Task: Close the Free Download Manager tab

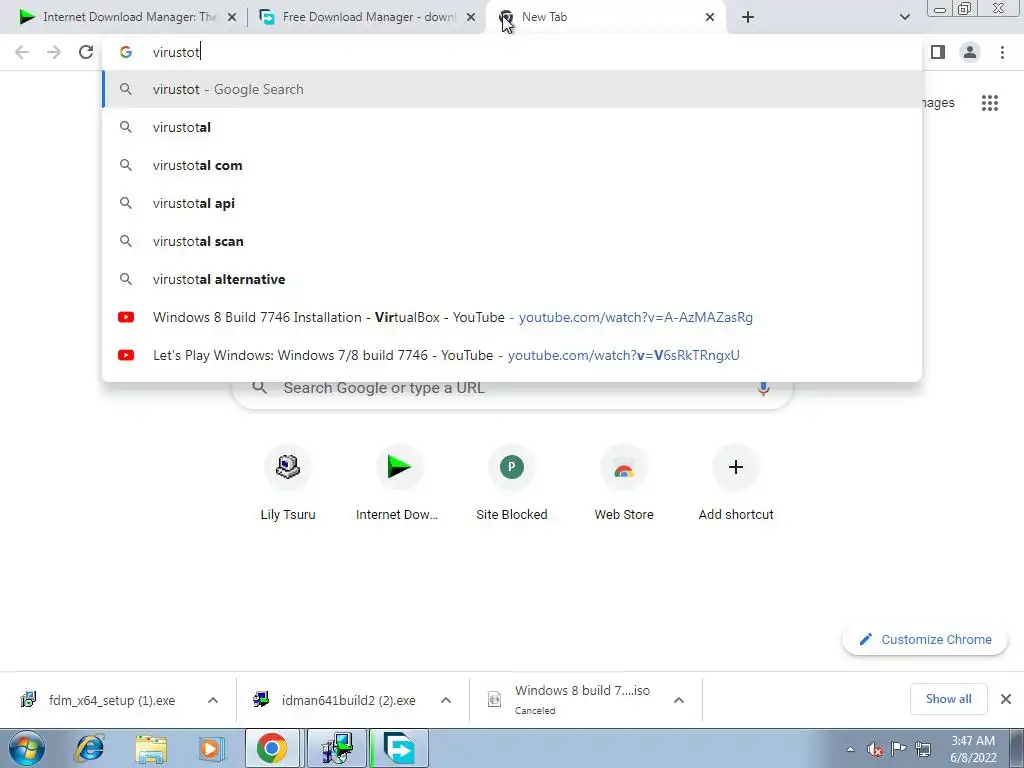Action: click(471, 18)
